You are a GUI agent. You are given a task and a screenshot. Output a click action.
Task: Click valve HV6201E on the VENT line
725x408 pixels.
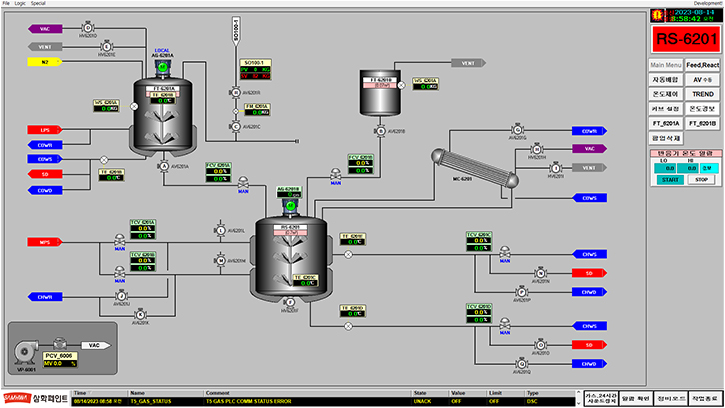(x=107, y=47)
